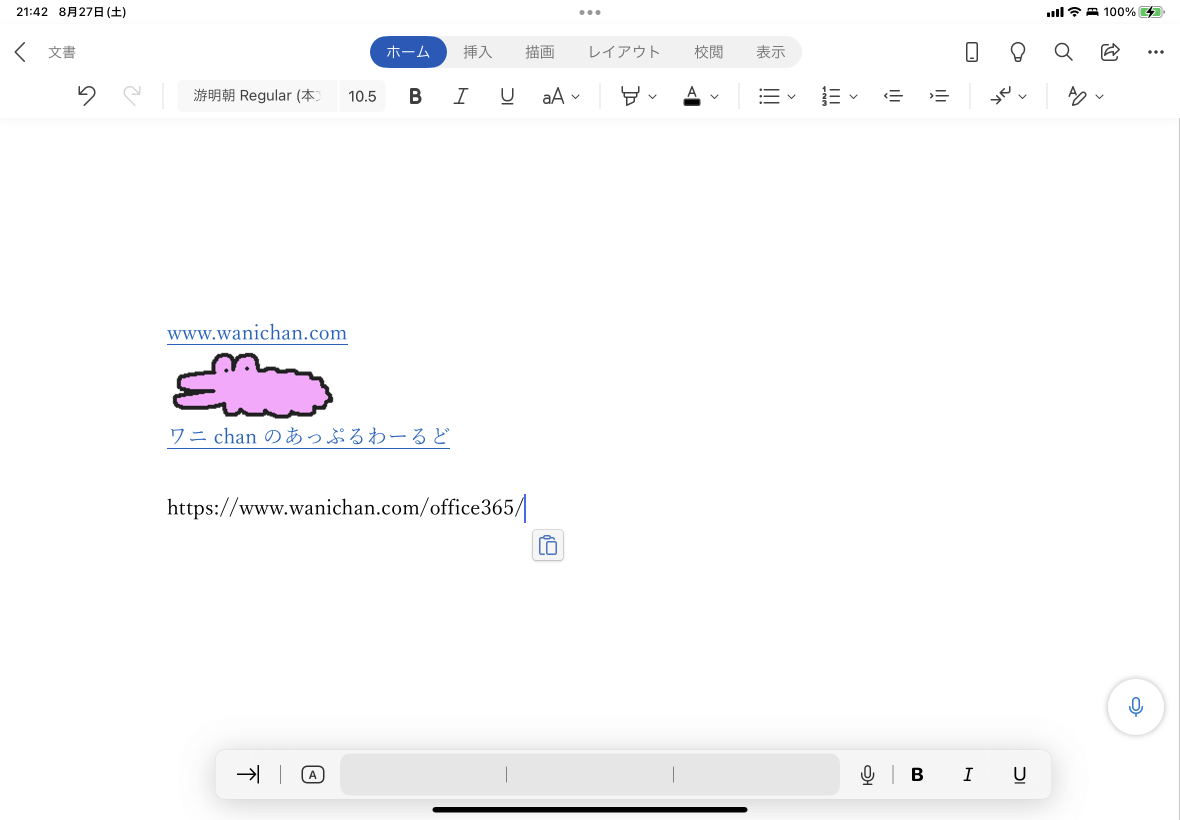Open search in document
Screen dimensions: 1180x820
pyautogui.click(x=1063, y=52)
